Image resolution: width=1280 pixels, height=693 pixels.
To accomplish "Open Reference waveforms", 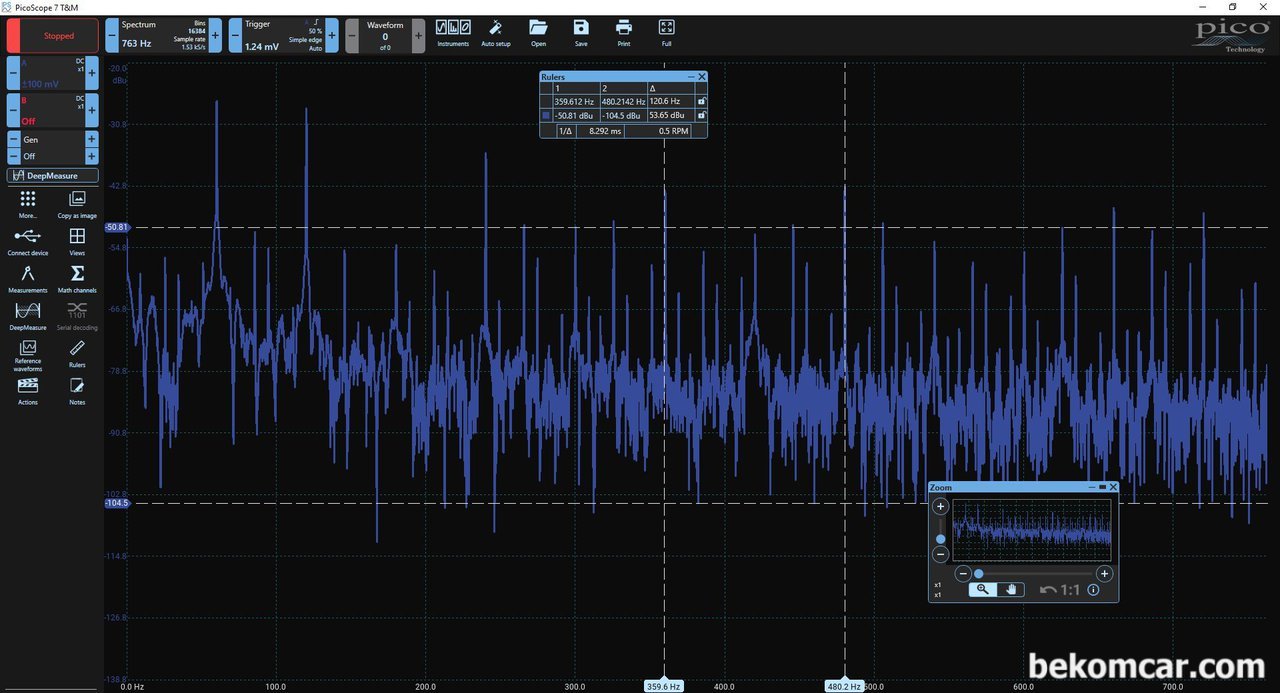I will click(x=28, y=356).
